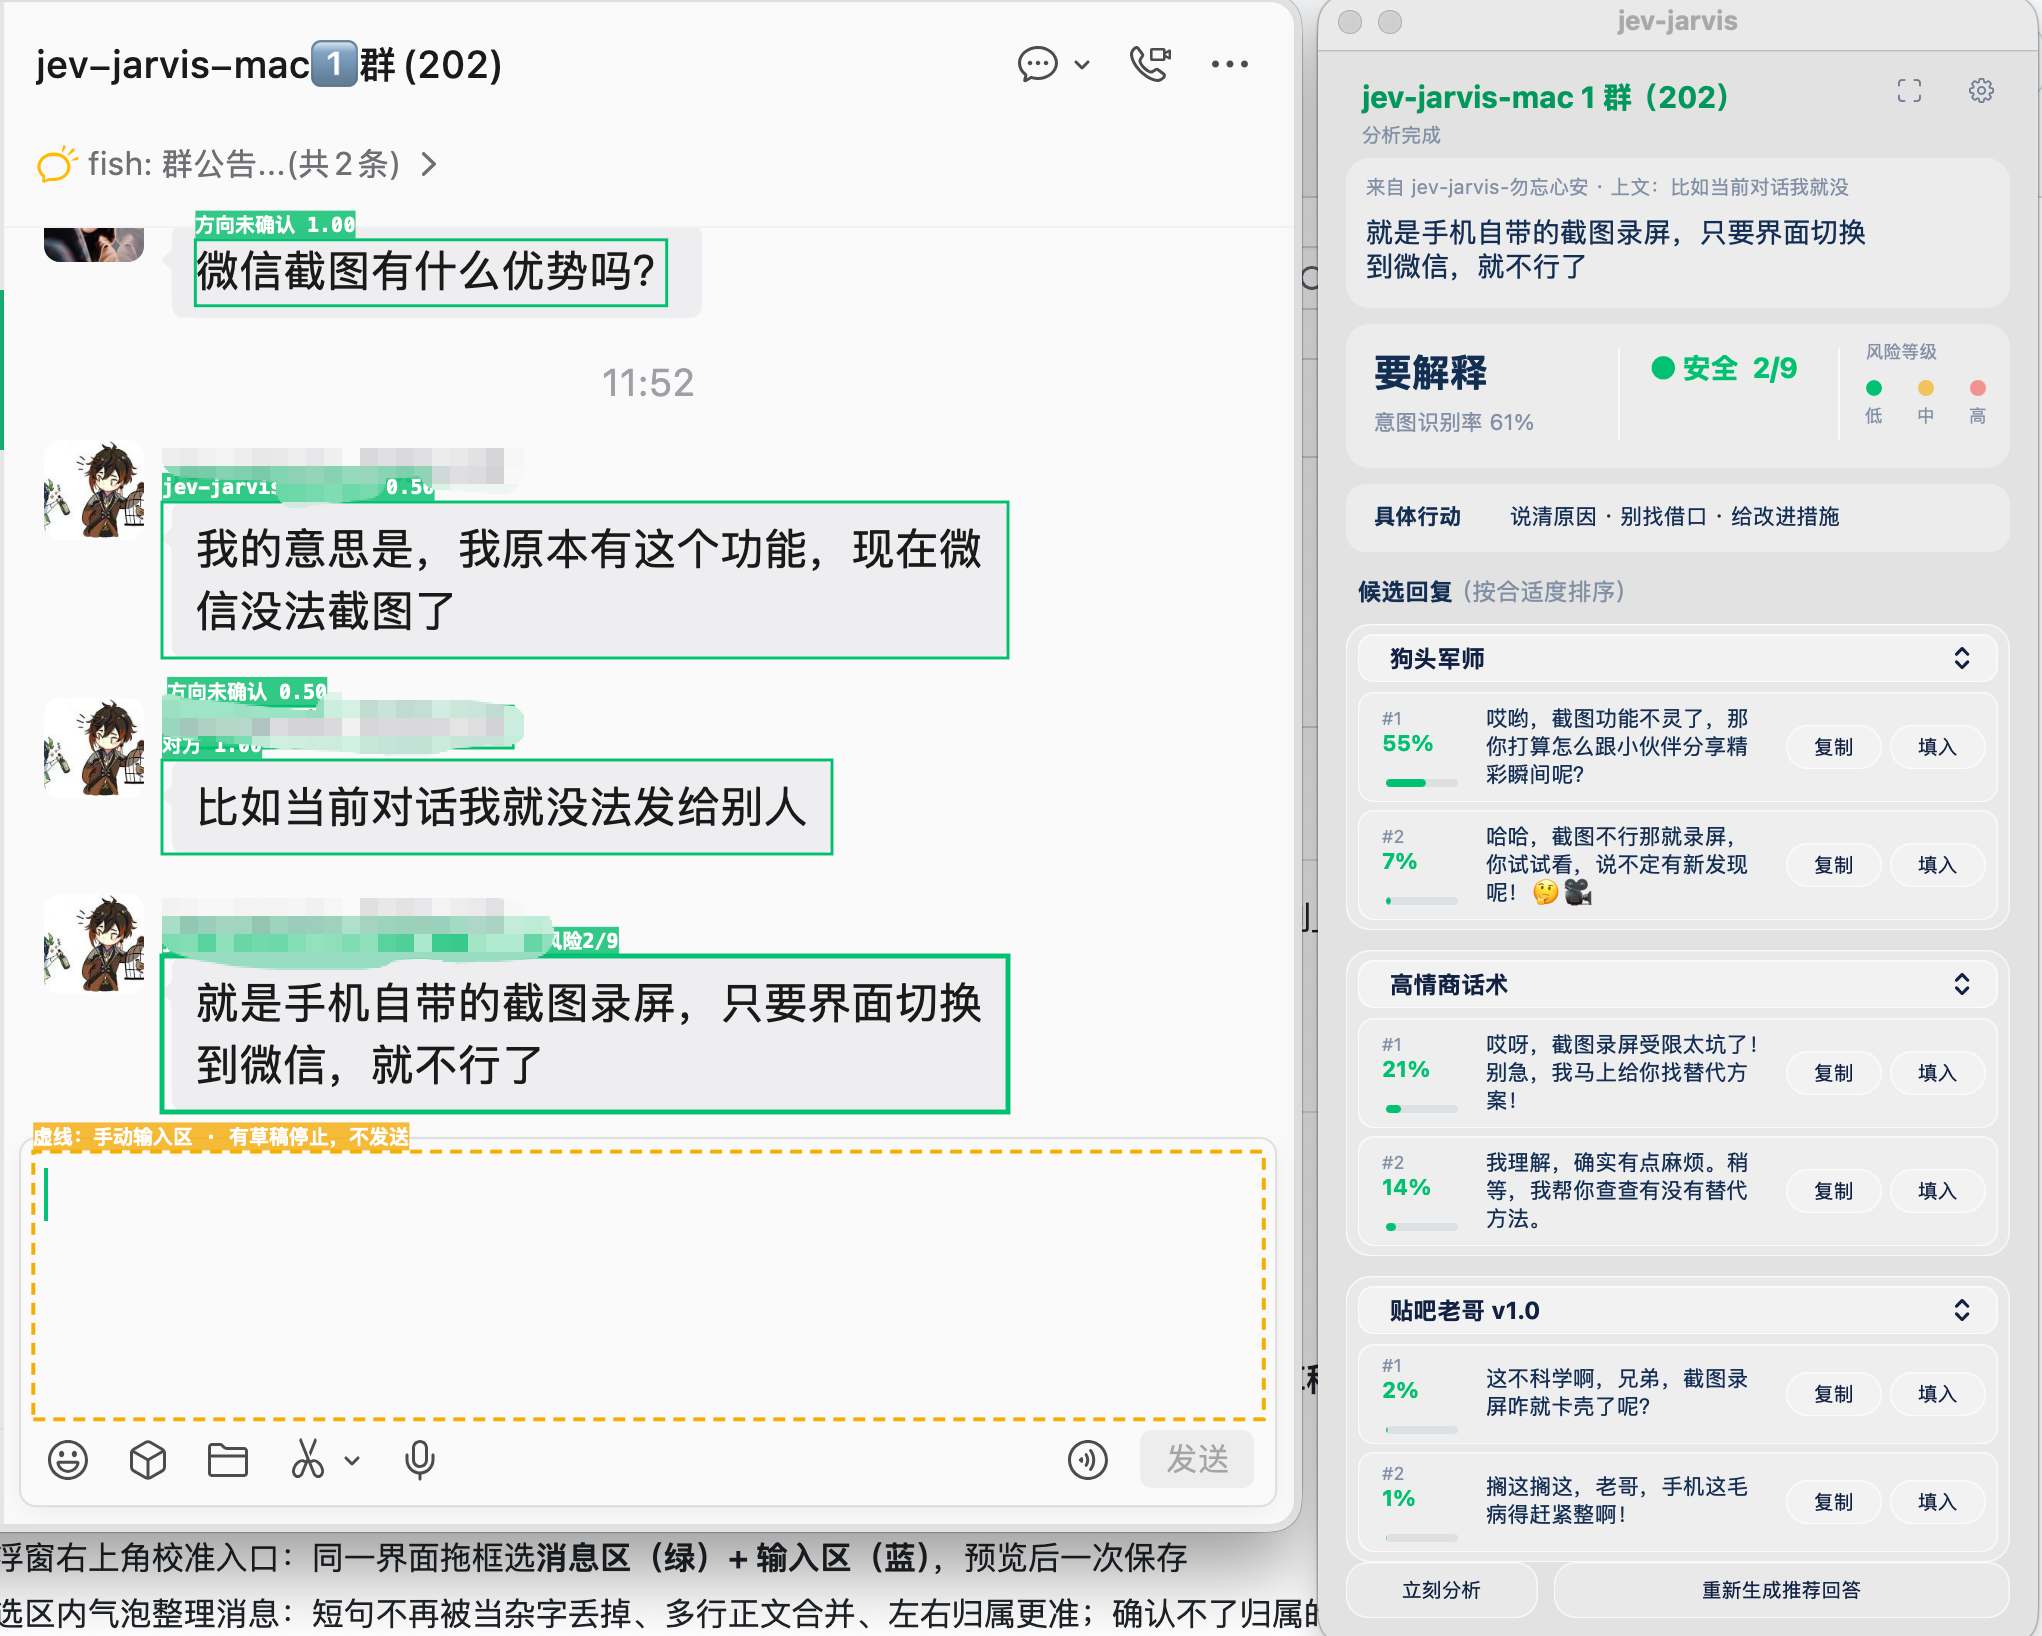Open the 狗头军师 persona selector
Viewport: 2042px width, 1636px height.
coord(1677,658)
